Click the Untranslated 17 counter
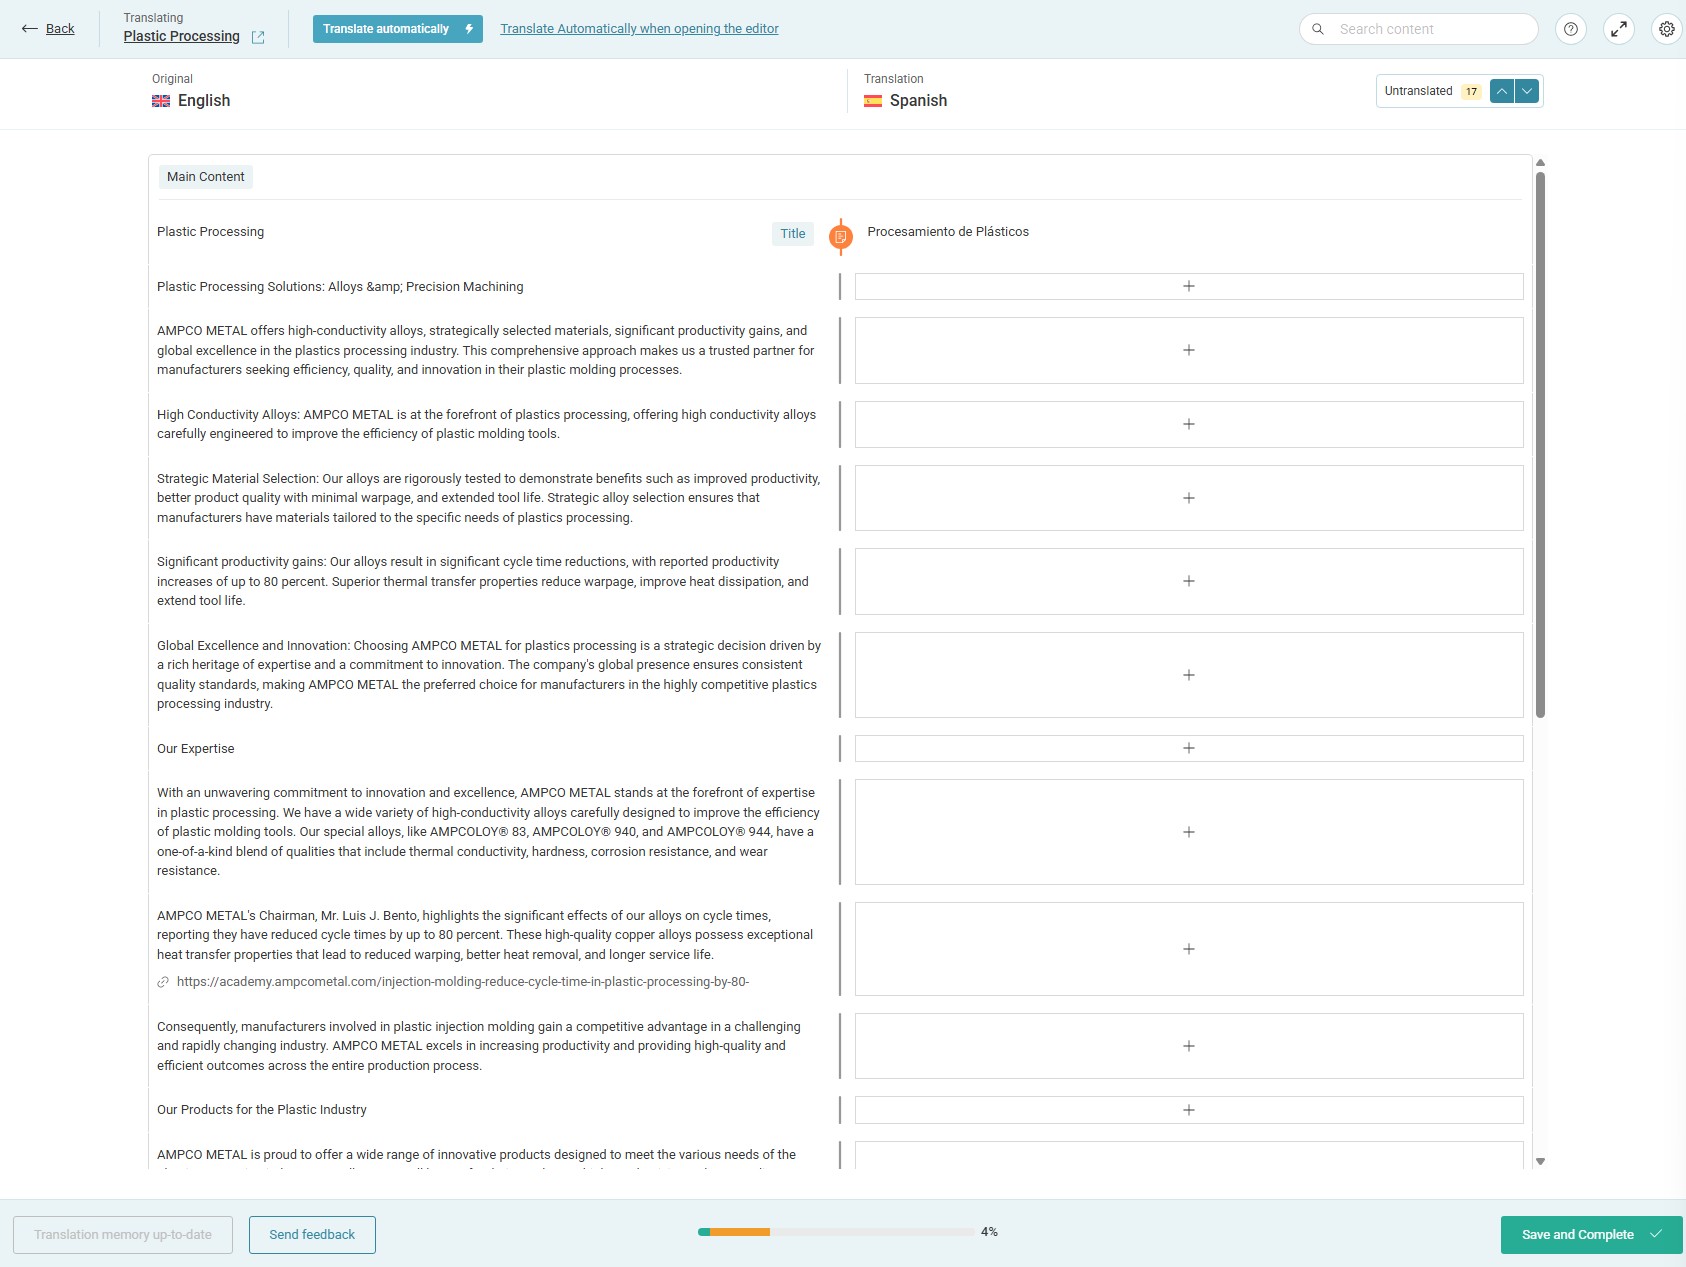 pyautogui.click(x=1433, y=91)
